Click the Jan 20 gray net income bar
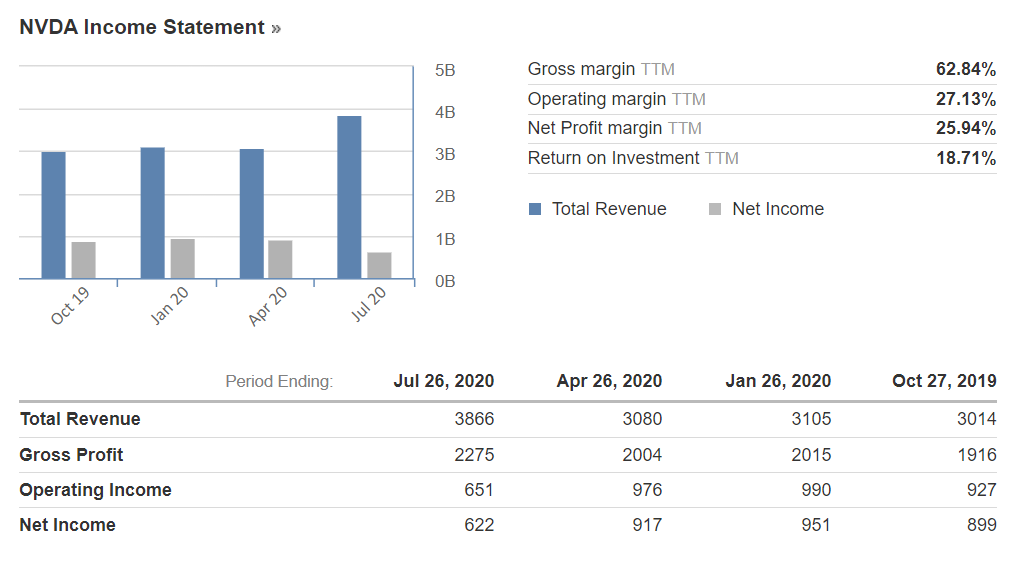This screenshot has width=1014, height=569. pos(182,258)
